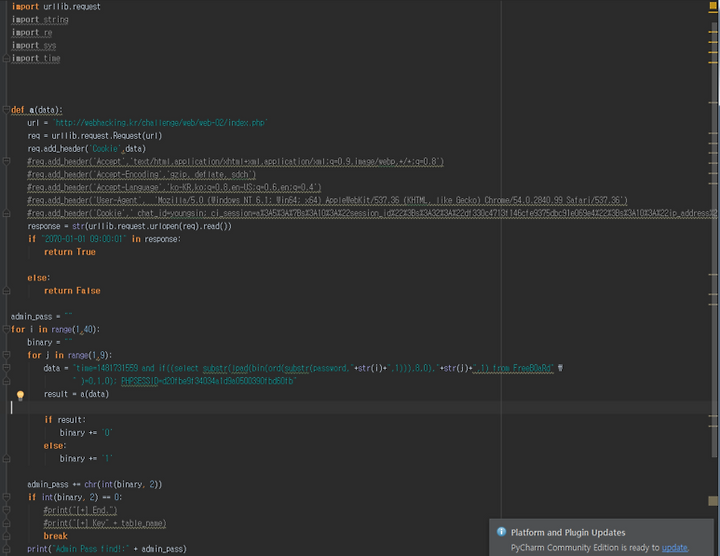The height and width of the screenshot is (556, 720).
Task: Click the 'import re' line
Action: tap(32, 32)
